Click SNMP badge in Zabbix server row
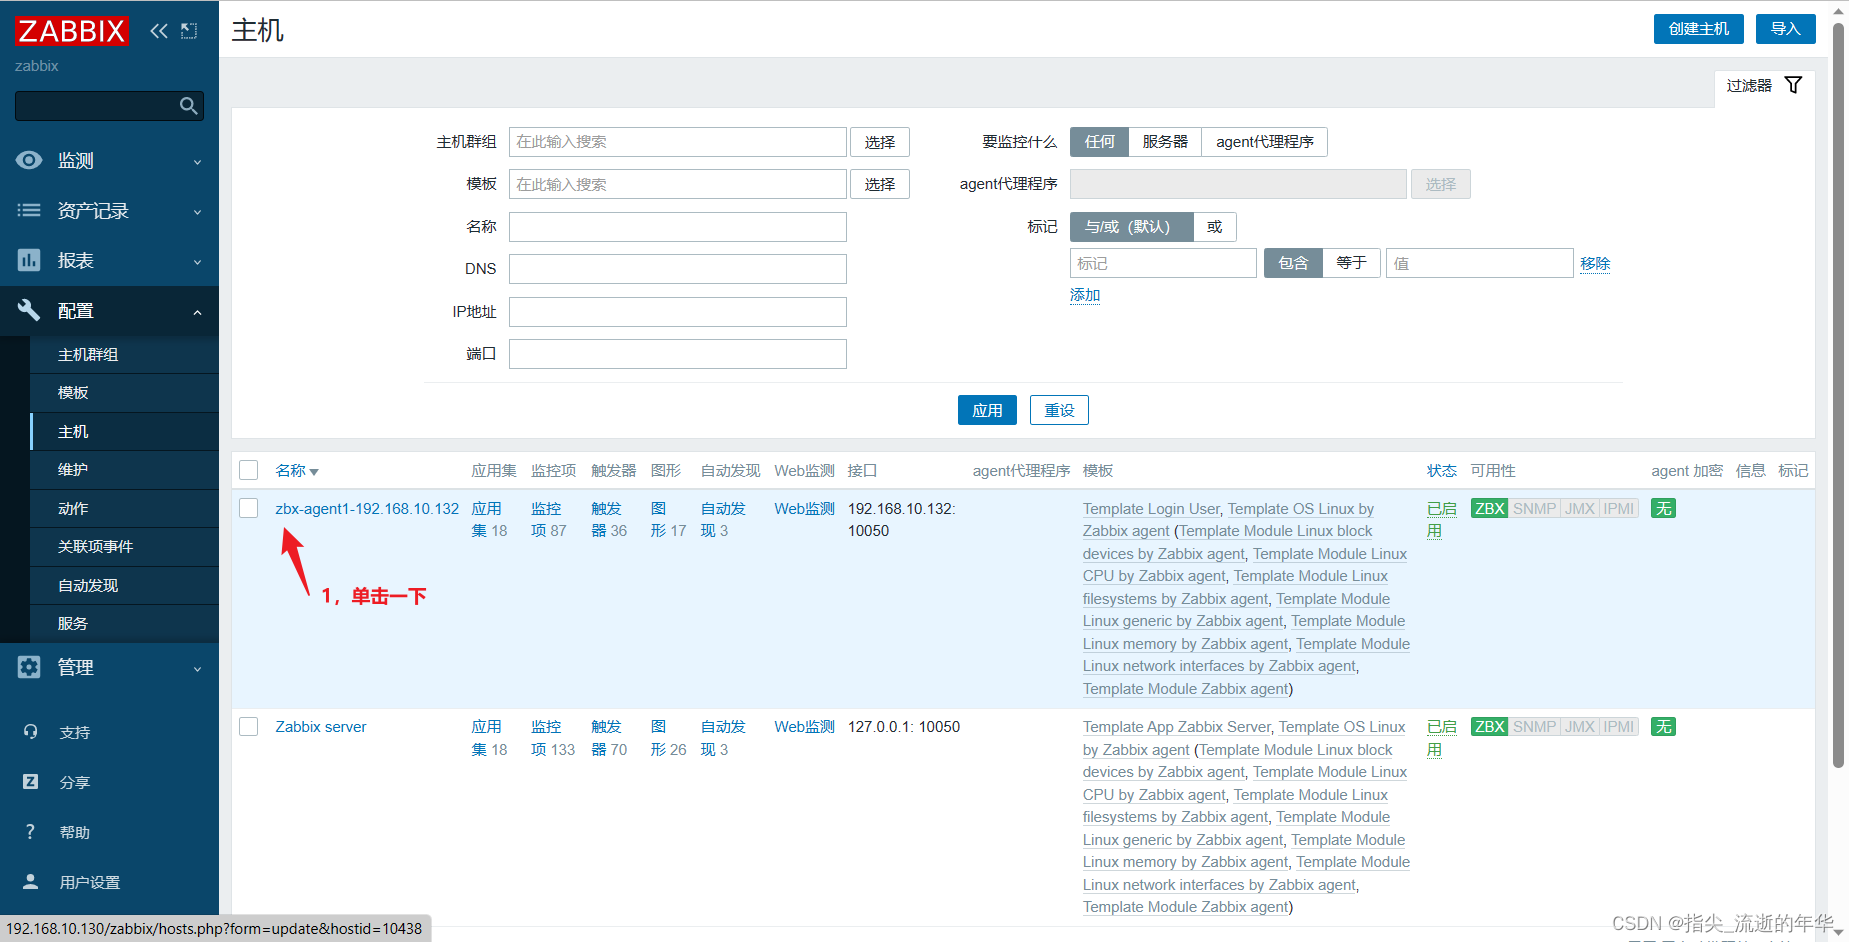 1534,727
